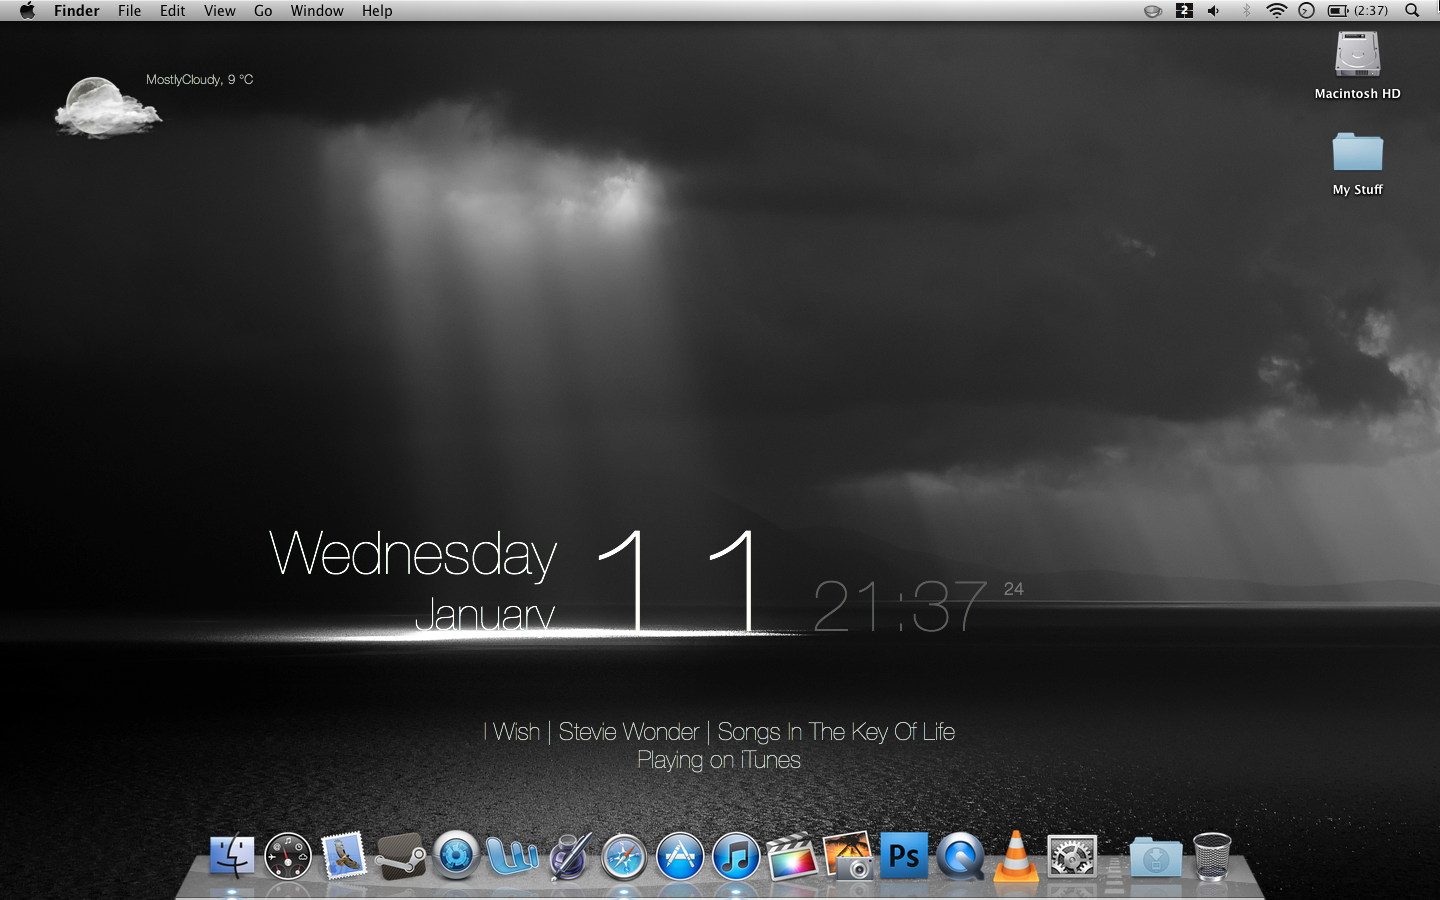Viewport: 1440px width, 900px height.
Task: Open the volume control in menu bar
Action: pos(1214,11)
